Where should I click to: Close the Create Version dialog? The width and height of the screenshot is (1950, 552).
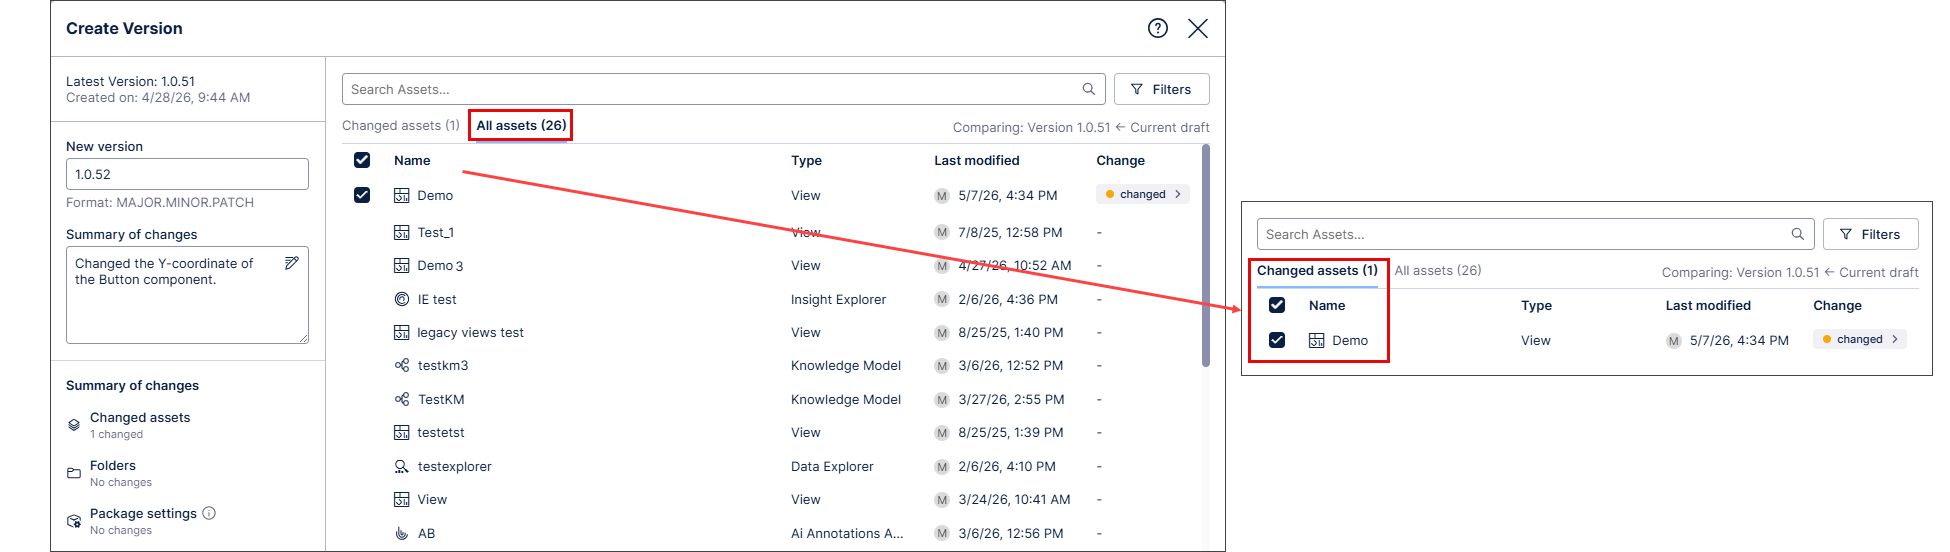tap(1198, 28)
